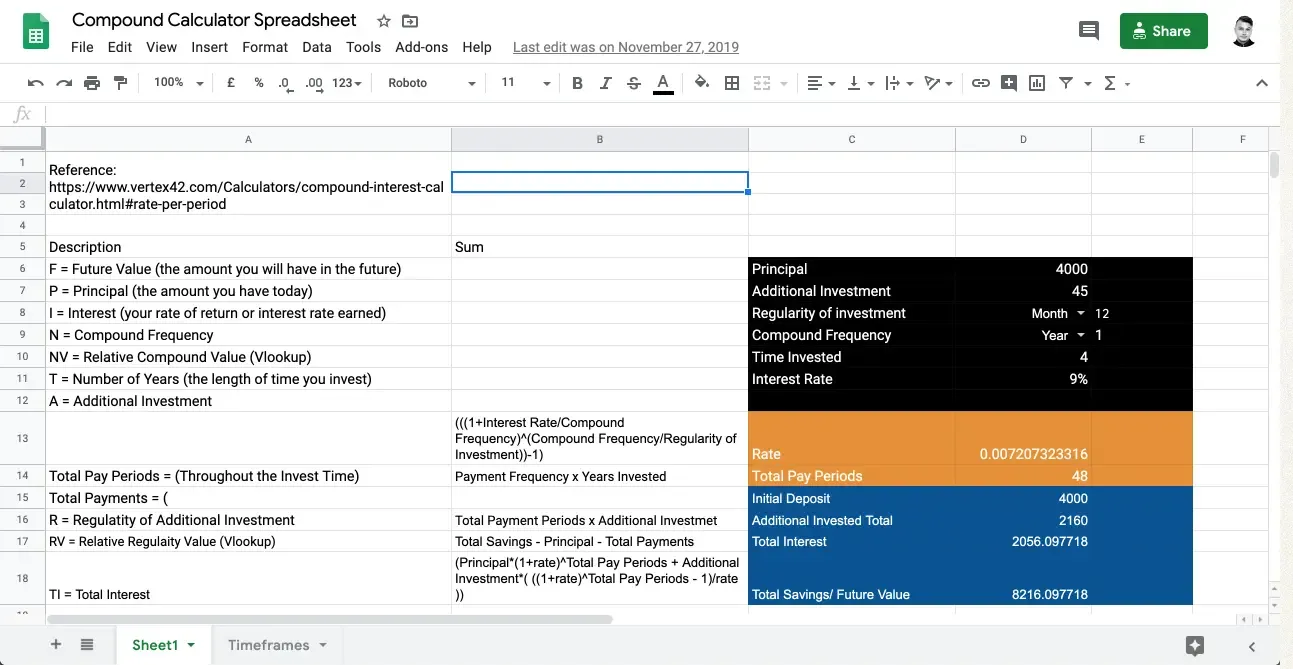Screen dimensions: 1293x669
Task: Switch to the Timeframes sheet tab
Action: point(267,645)
